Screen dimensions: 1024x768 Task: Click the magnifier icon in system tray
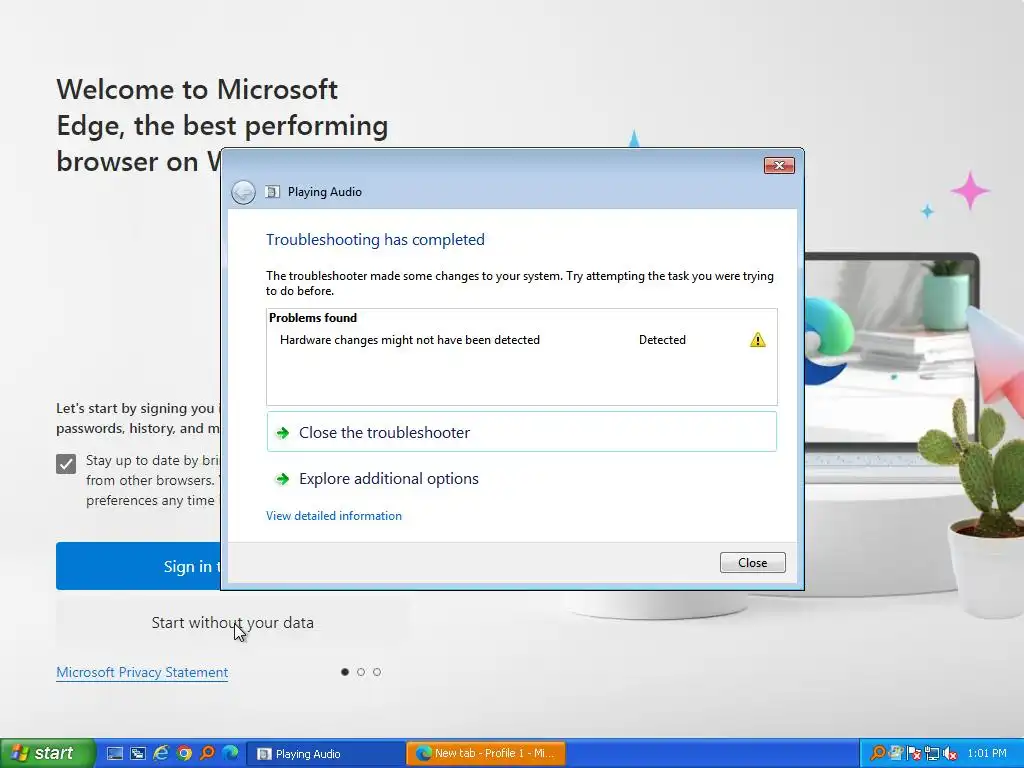pos(877,754)
